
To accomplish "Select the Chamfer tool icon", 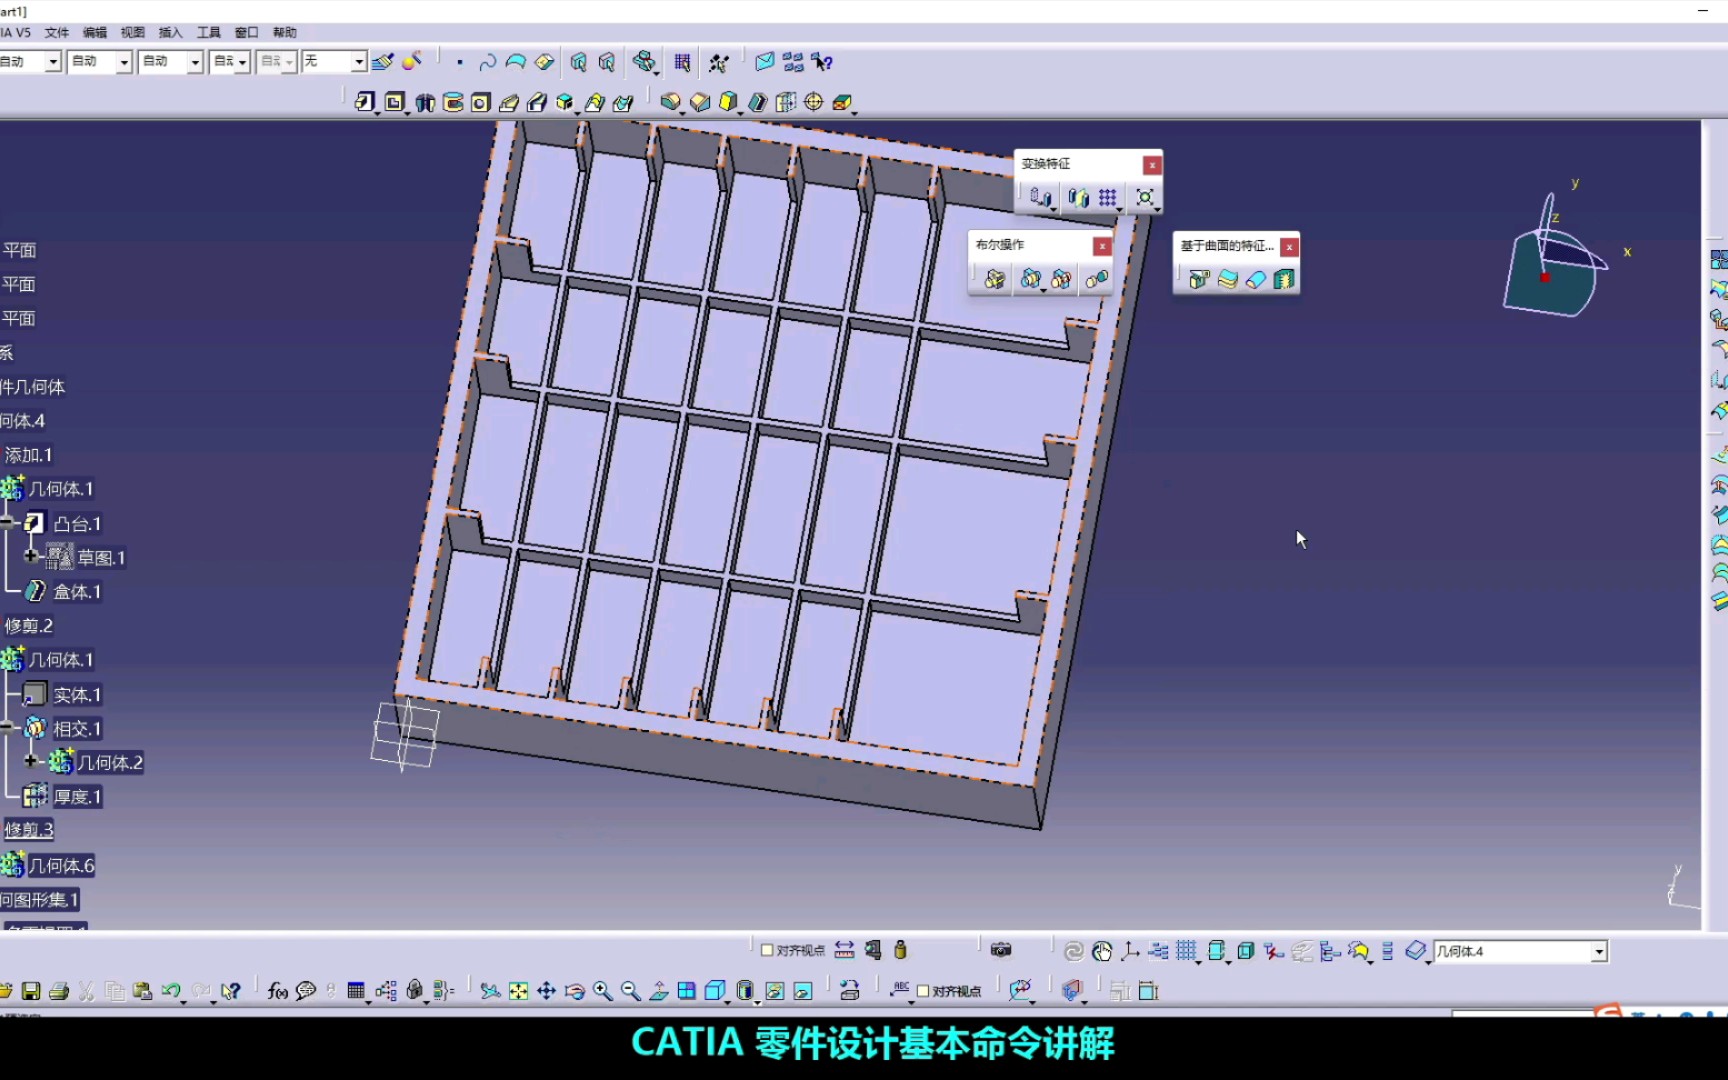I will (700, 102).
